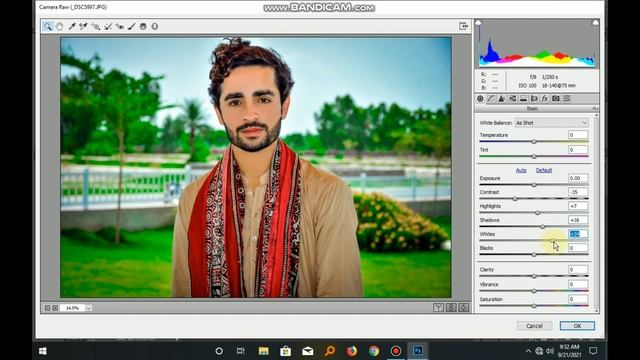This screenshot has height=360, width=640.
Task: Click the Exposure slider handle
Action: pos(534,185)
